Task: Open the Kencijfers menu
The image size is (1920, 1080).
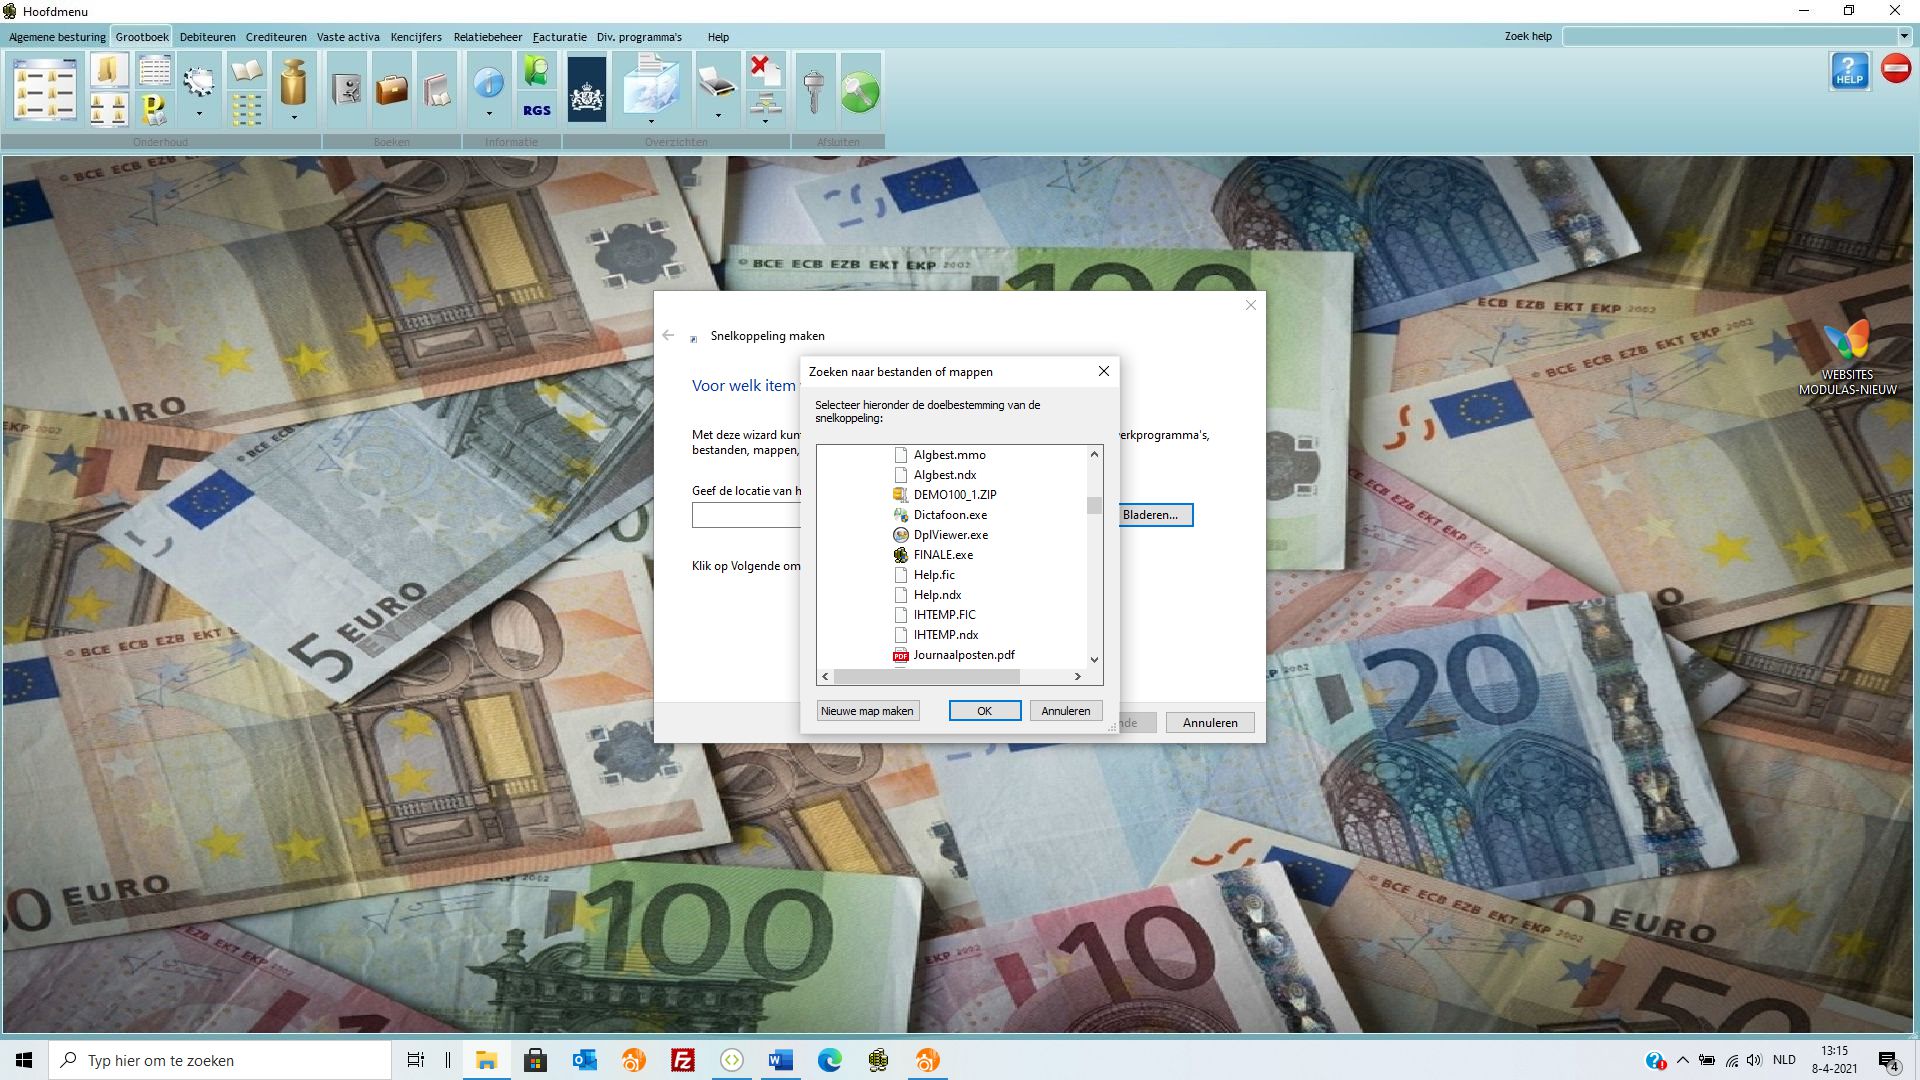Action: point(416,37)
